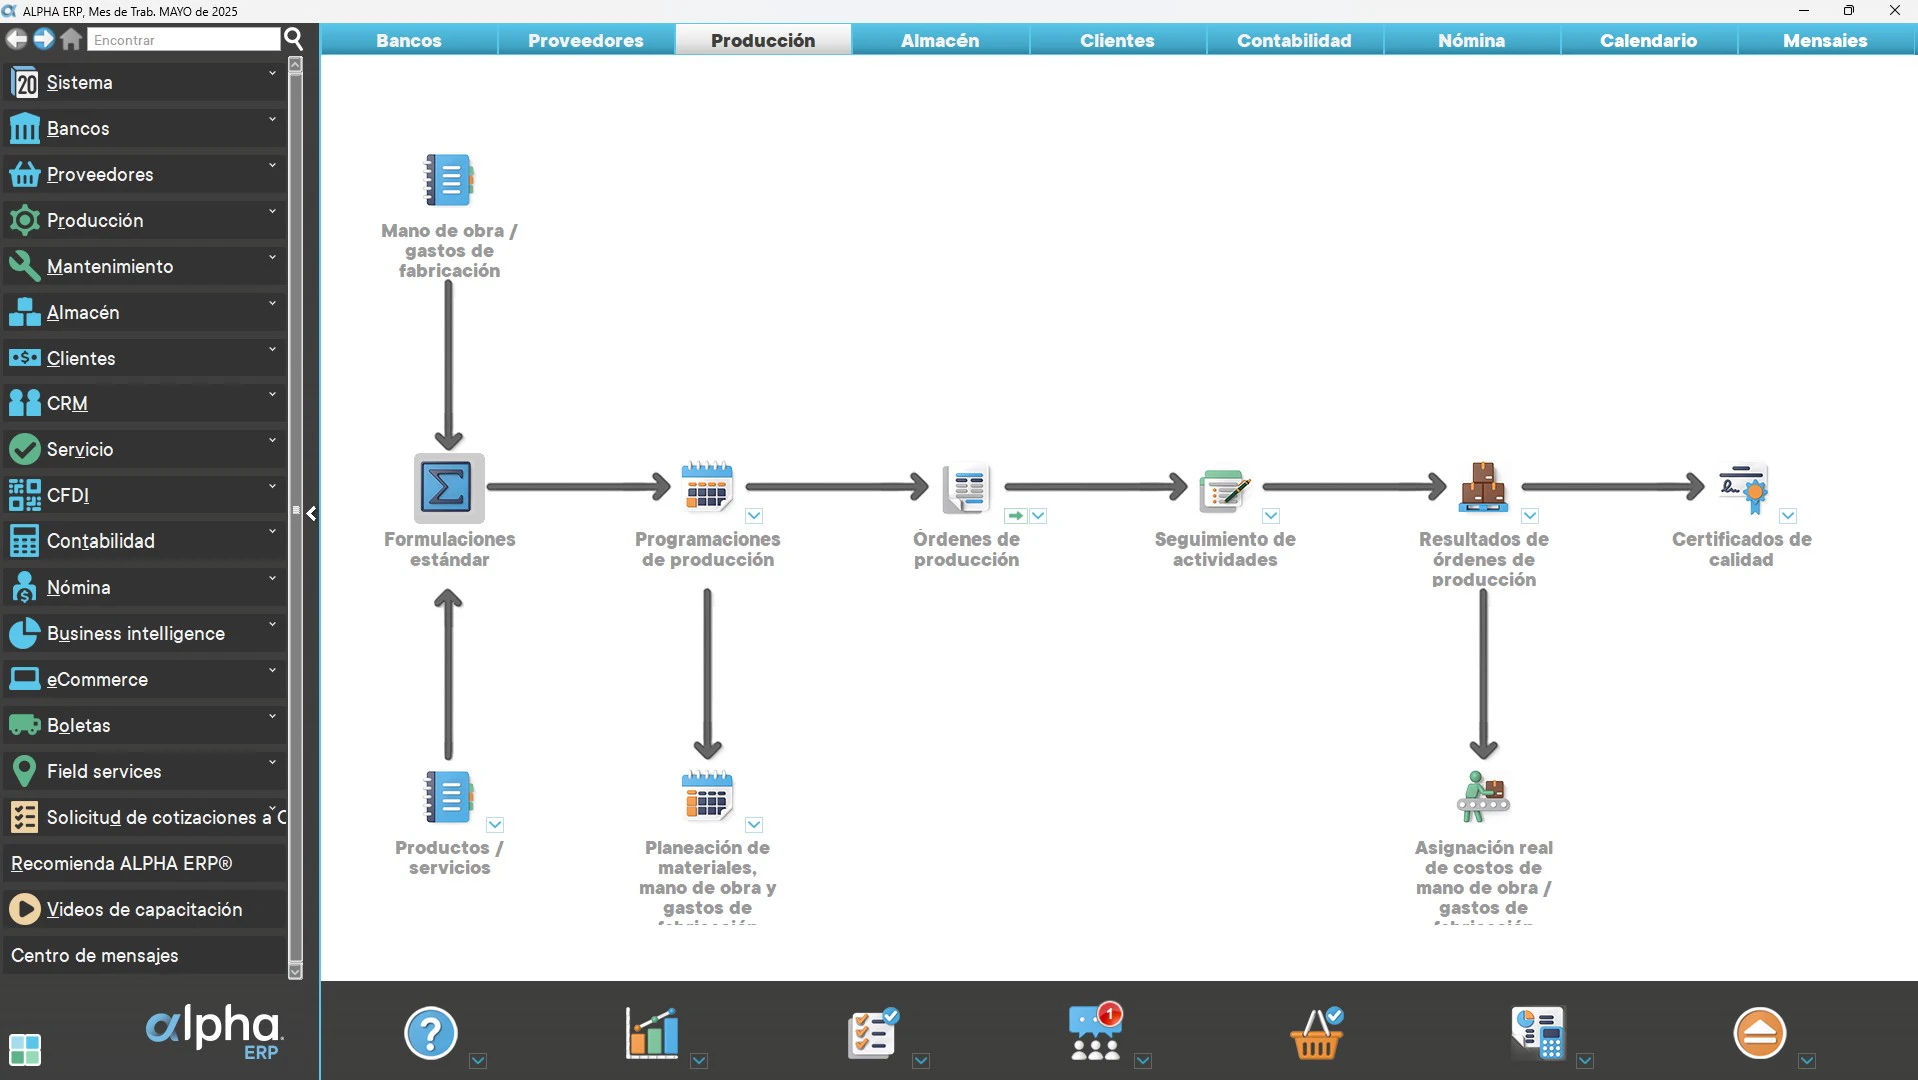The image size is (1918, 1080).
Task: Open the help question-mark icon at bottom
Action: [429, 1033]
